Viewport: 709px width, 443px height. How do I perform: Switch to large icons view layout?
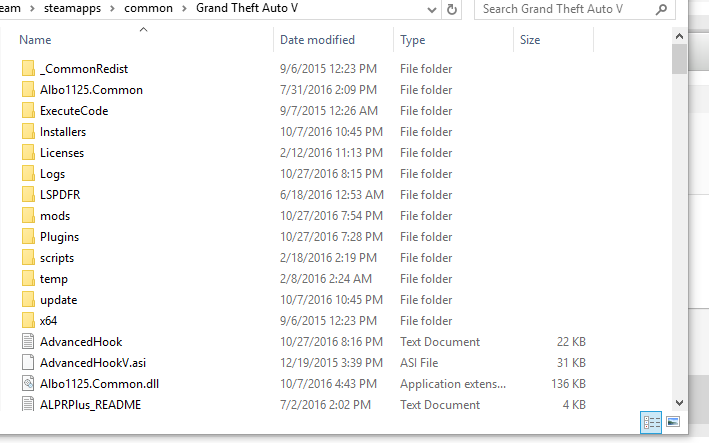(673, 423)
